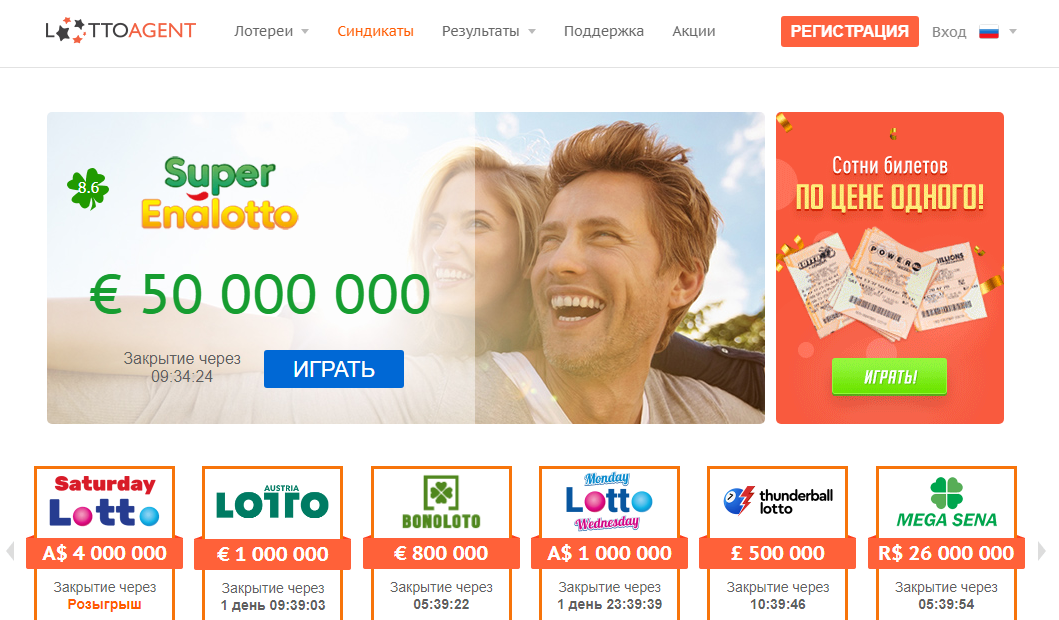Expand the Лотереи dropdown menu
The height and width of the screenshot is (620, 1059).
271,31
